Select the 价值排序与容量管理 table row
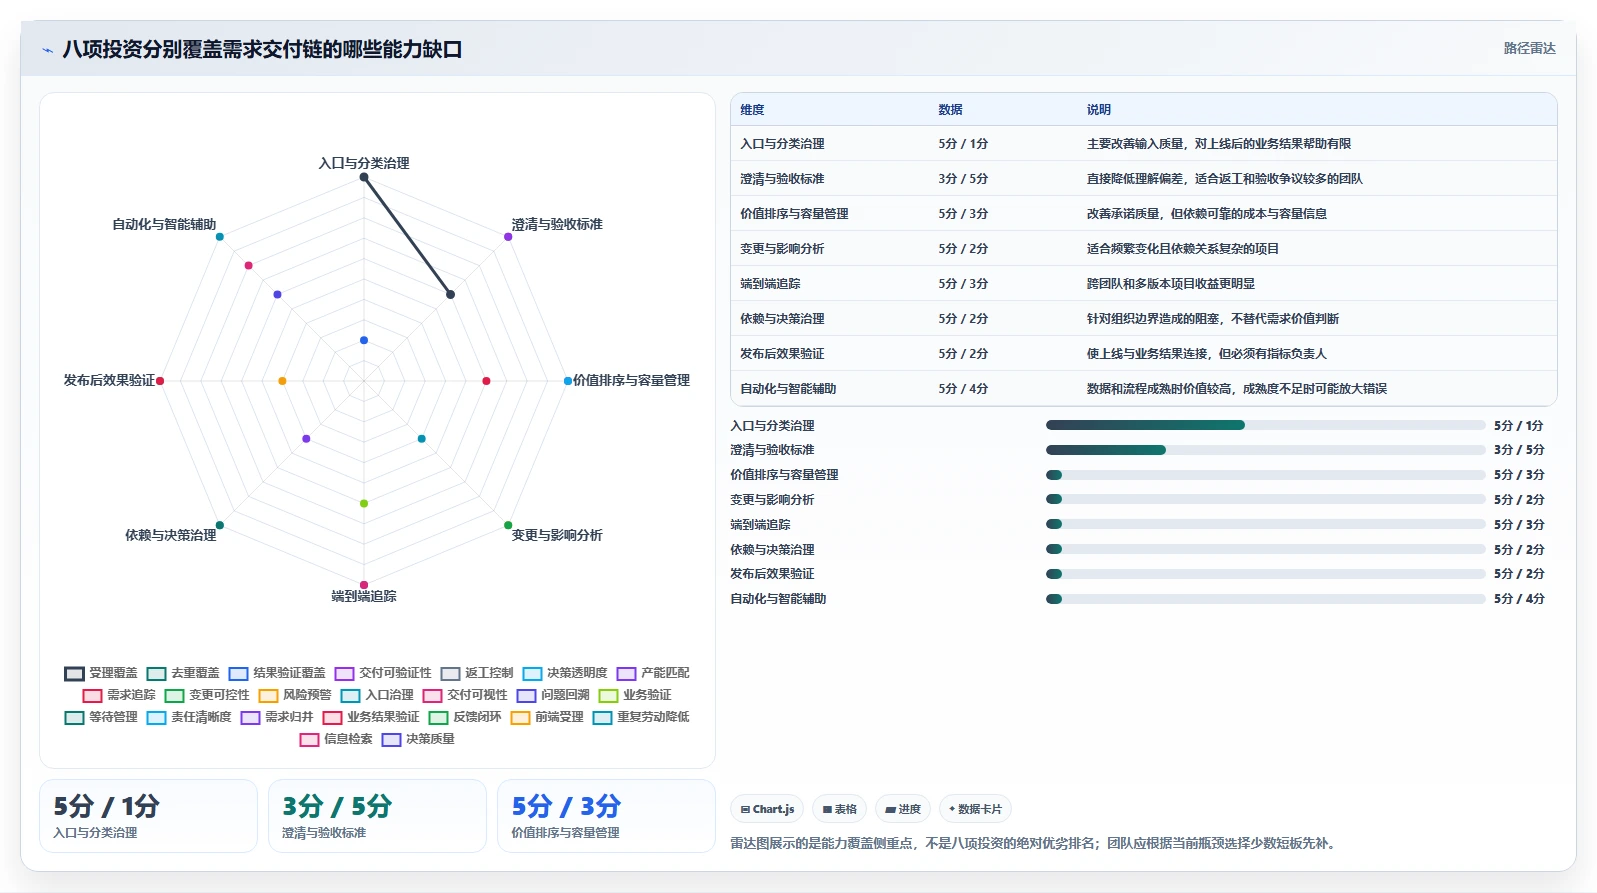Screen dimensions: 1597x893 click(x=1143, y=214)
